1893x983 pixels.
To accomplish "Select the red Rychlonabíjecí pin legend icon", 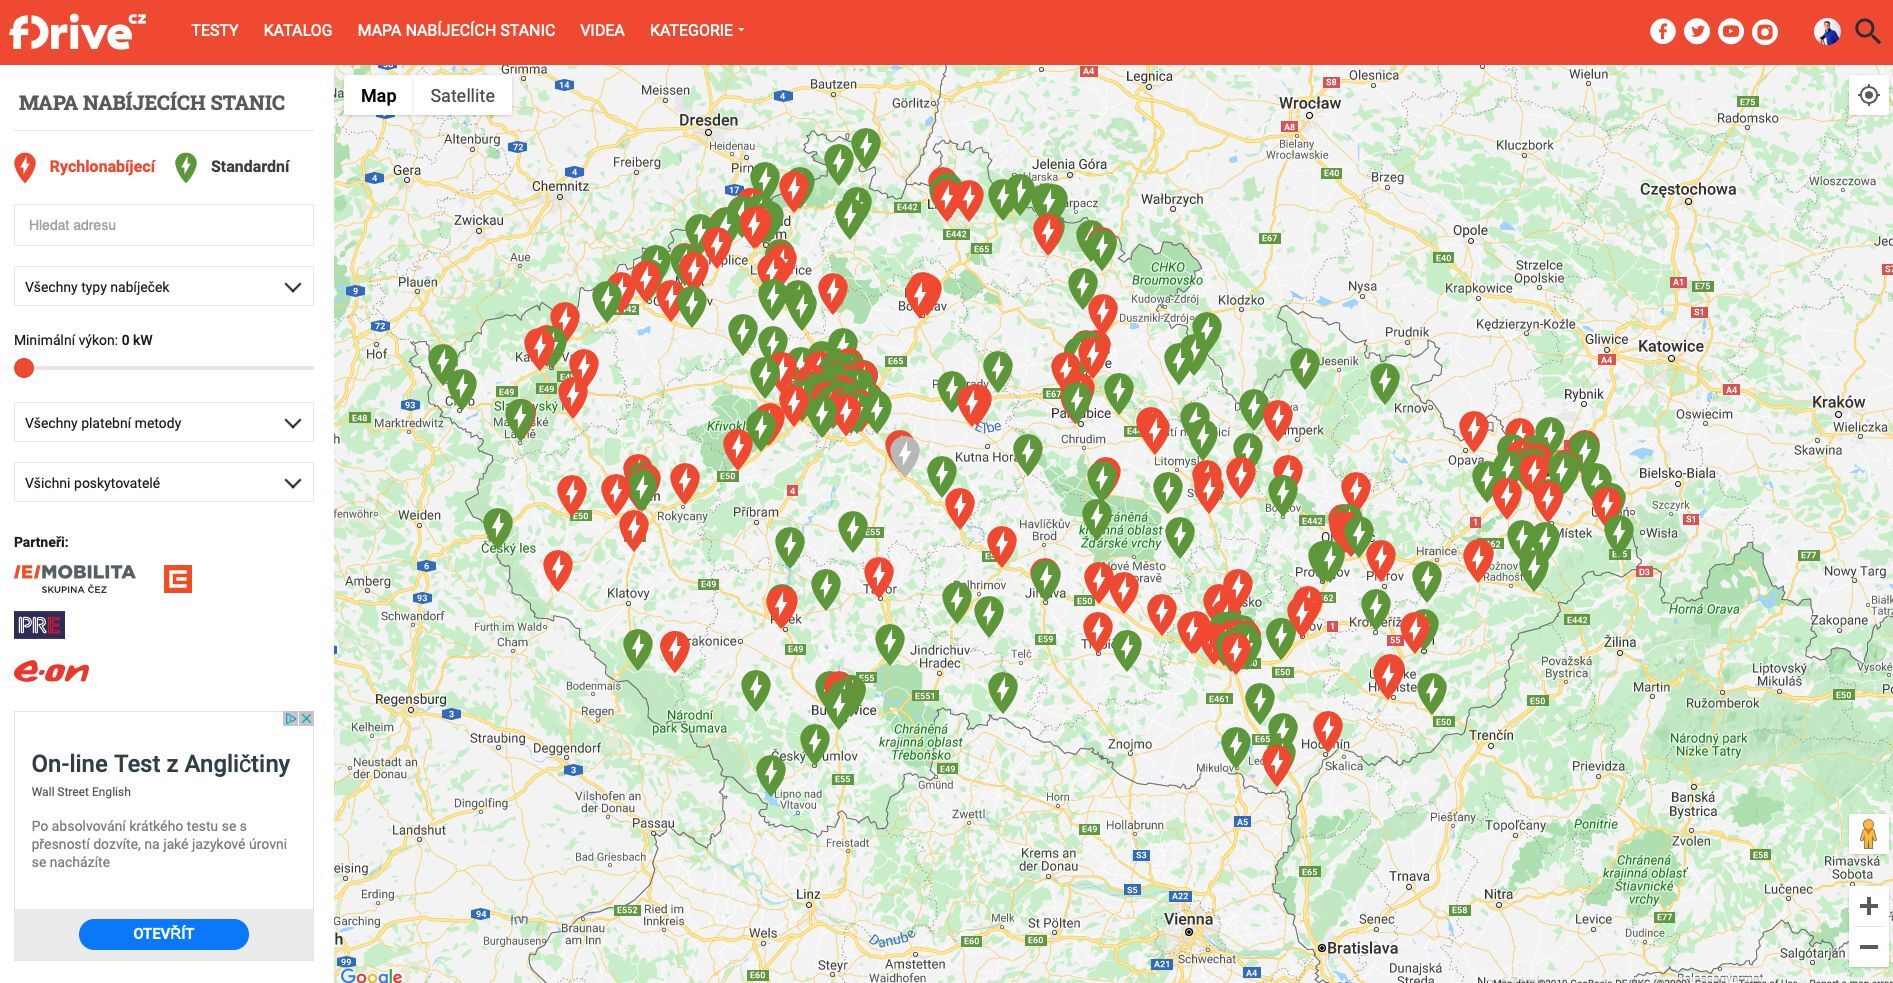I will click(25, 164).
